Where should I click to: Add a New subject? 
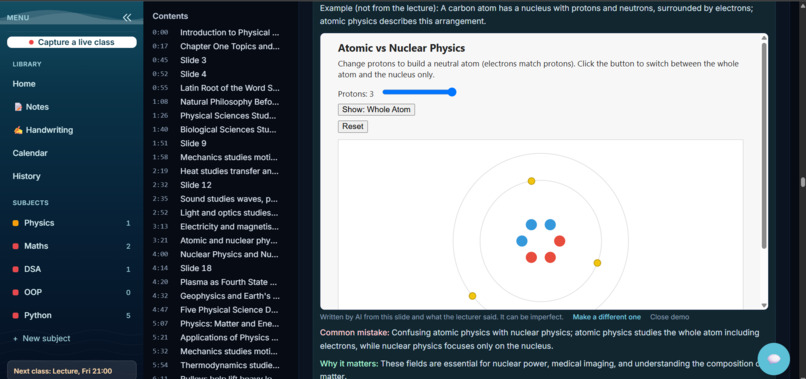coord(42,338)
